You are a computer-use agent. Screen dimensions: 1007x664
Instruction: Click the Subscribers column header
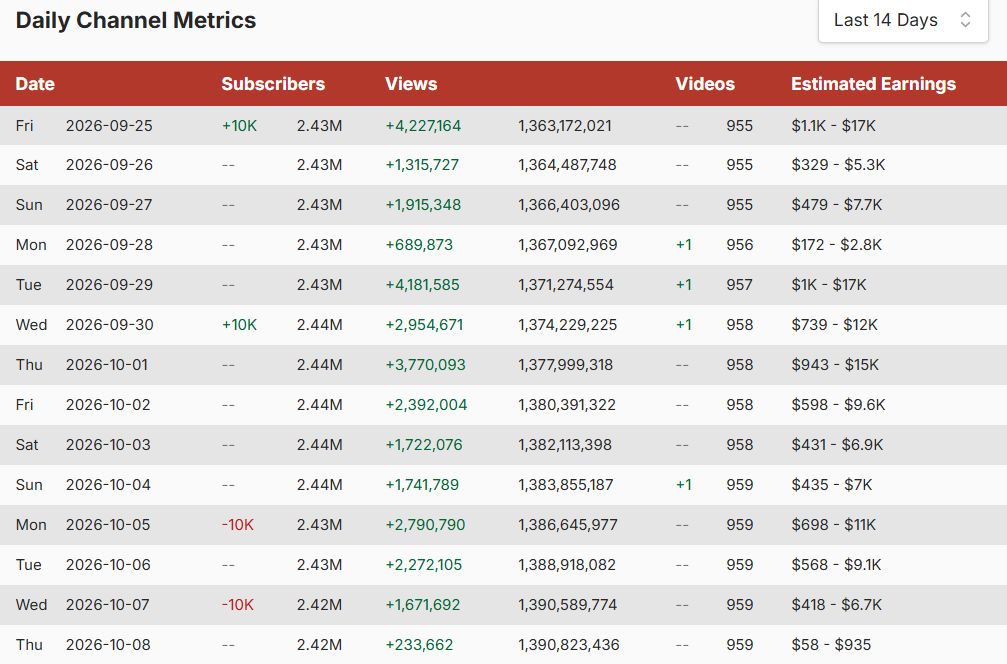[x=273, y=84]
